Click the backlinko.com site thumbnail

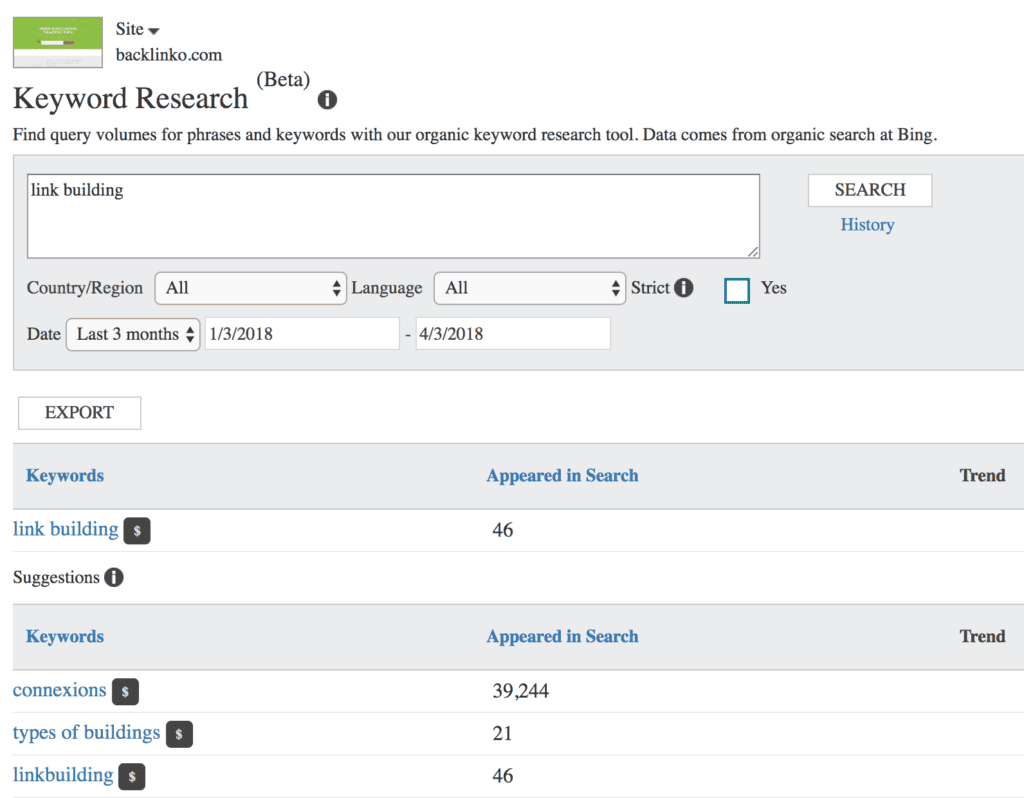[57, 42]
